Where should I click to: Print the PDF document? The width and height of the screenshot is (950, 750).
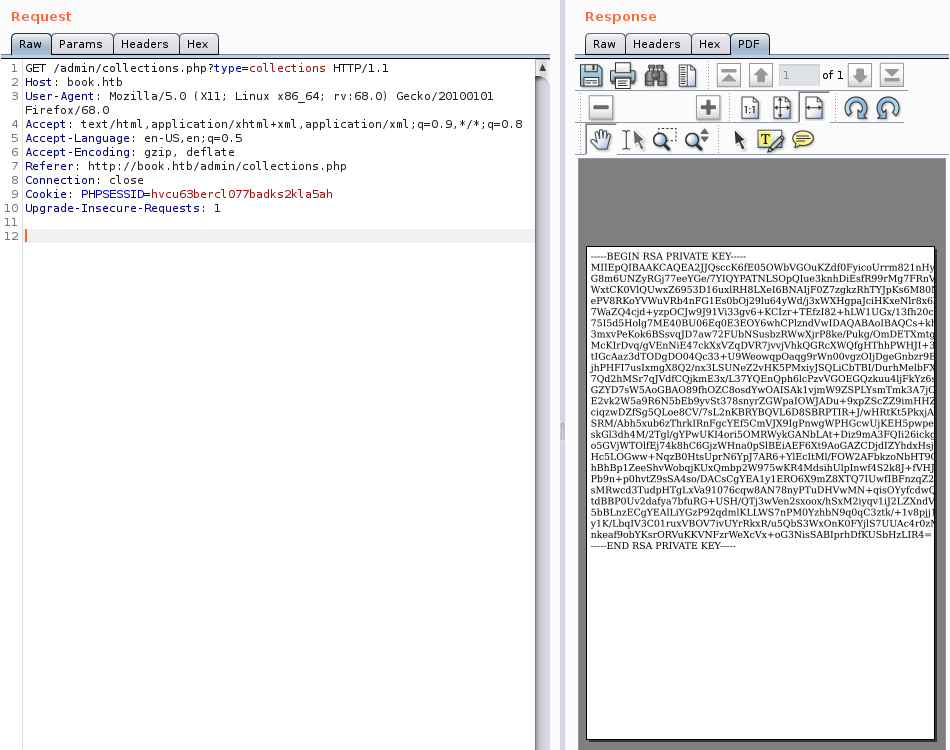[622, 75]
